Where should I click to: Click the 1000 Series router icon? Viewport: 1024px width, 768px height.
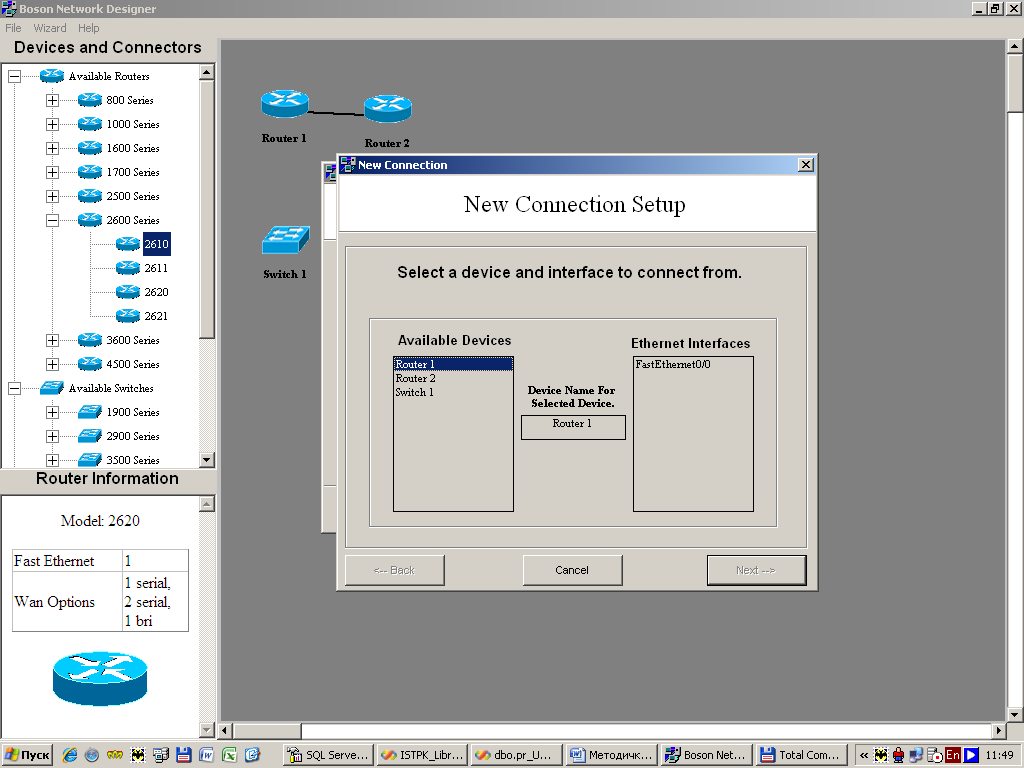(x=89, y=124)
